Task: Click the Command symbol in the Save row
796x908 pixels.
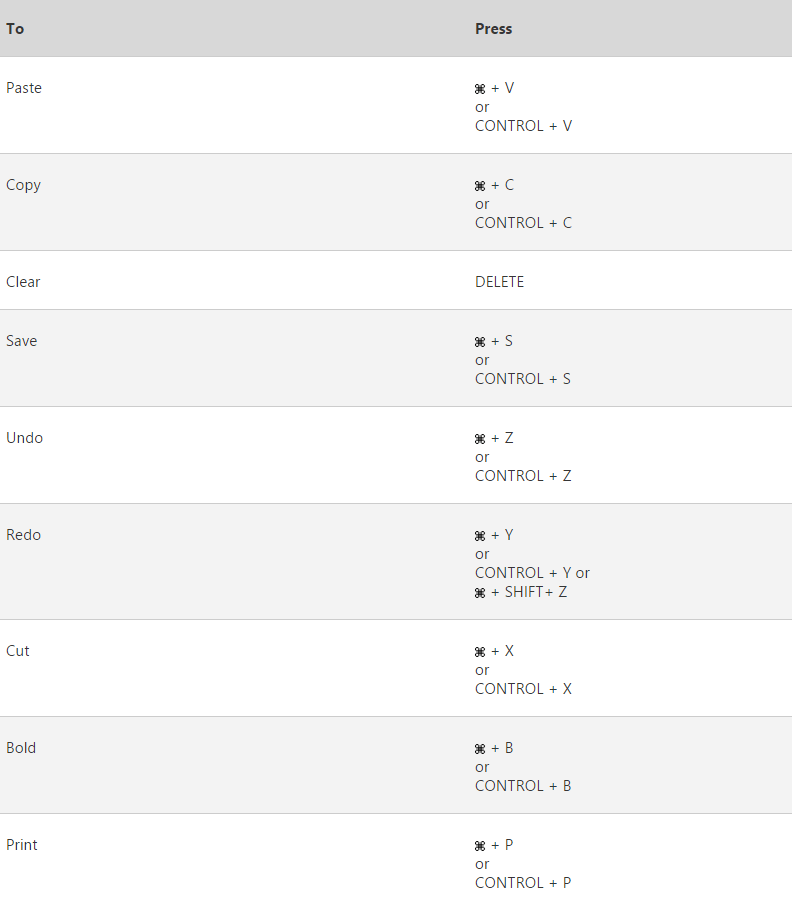Action: [480, 342]
